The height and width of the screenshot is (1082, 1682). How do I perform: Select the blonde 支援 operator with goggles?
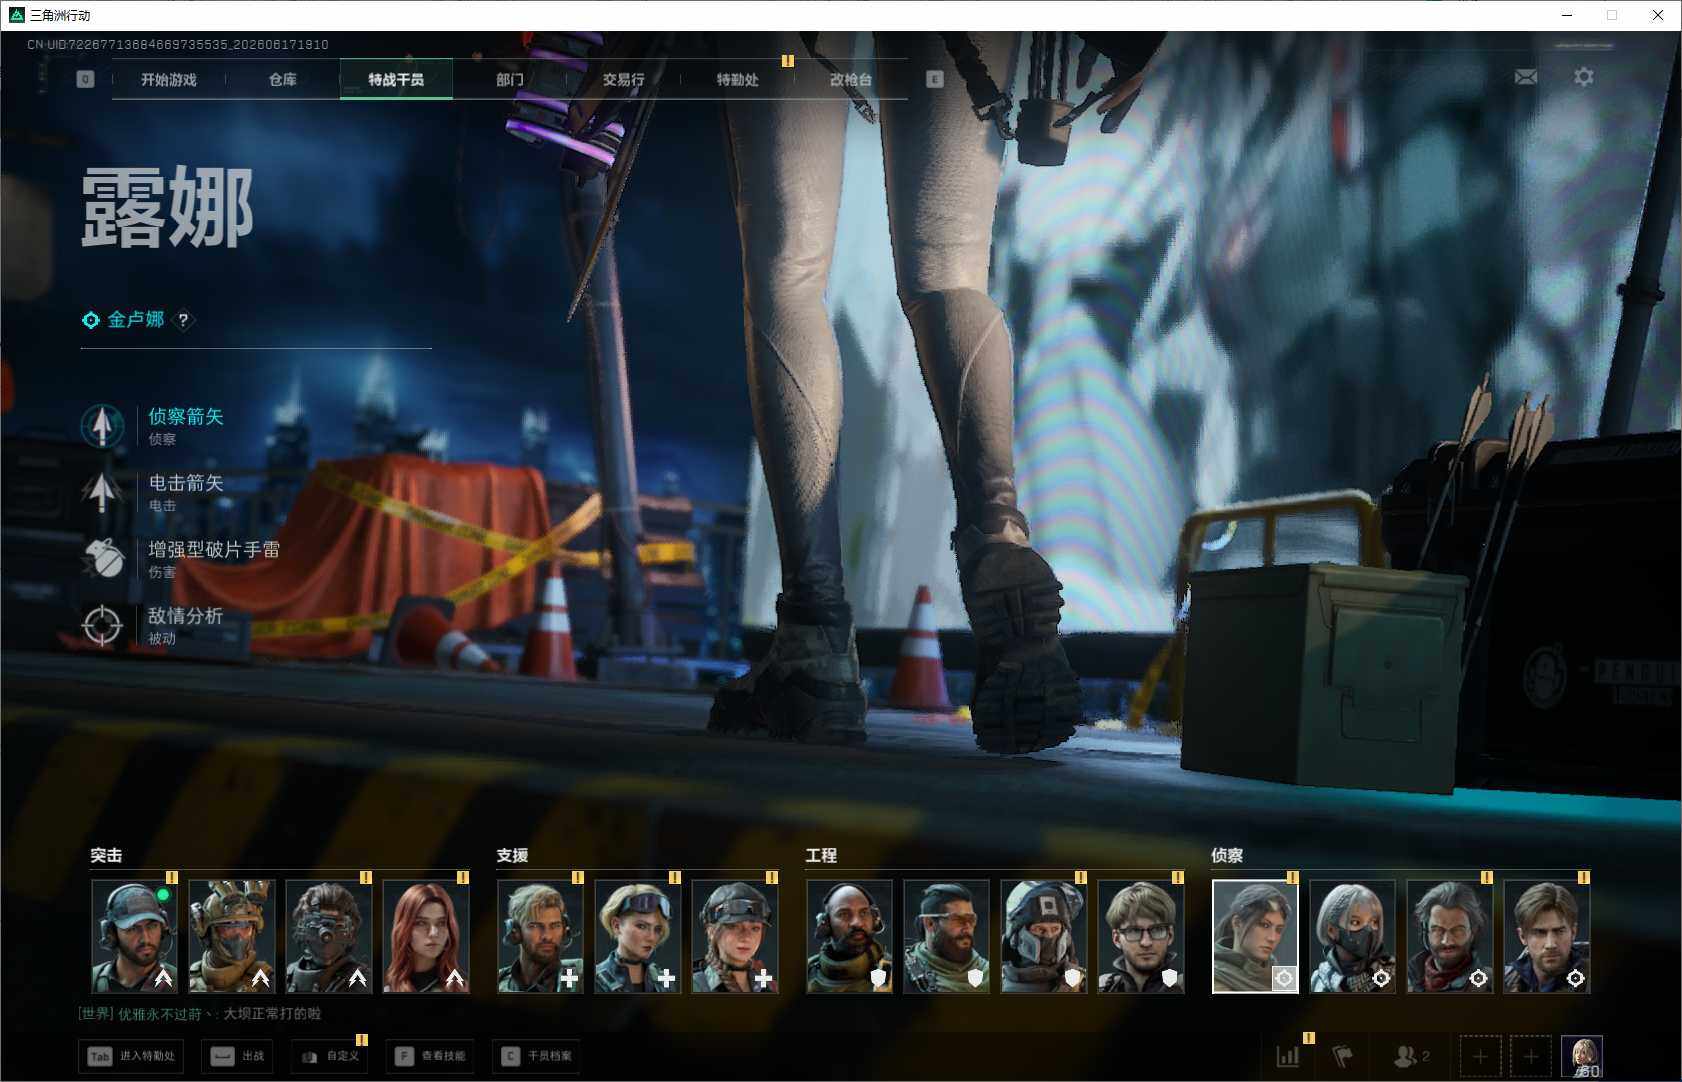(x=638, y=936)
